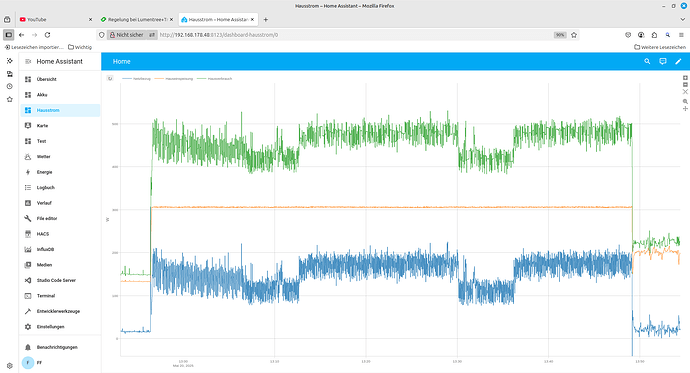Click the 90% zoom level badge
The image size is (690, 373).
coord(560,35)
